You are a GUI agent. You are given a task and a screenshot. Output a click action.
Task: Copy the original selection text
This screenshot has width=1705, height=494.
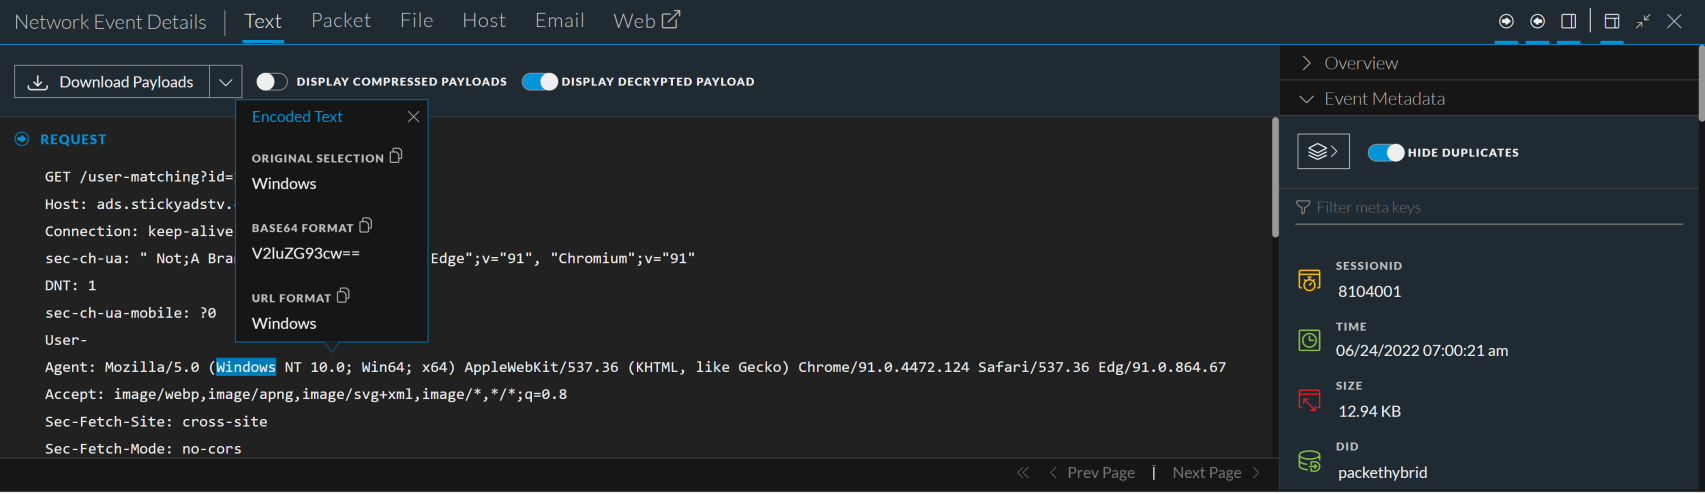[x=396, y=156]
